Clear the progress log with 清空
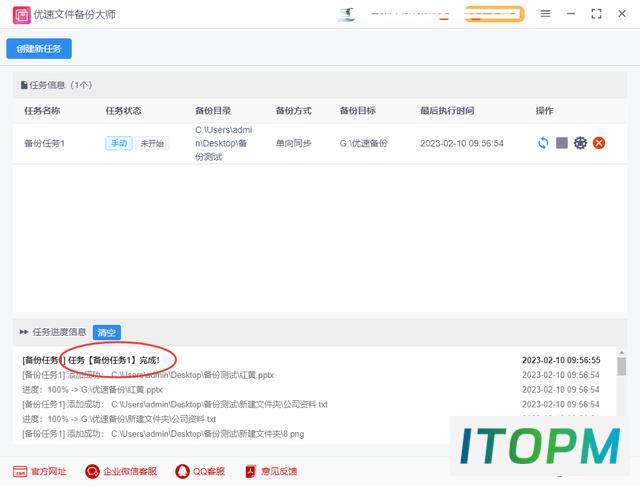Screen dimensions: 640x486 tap(107, 332)
